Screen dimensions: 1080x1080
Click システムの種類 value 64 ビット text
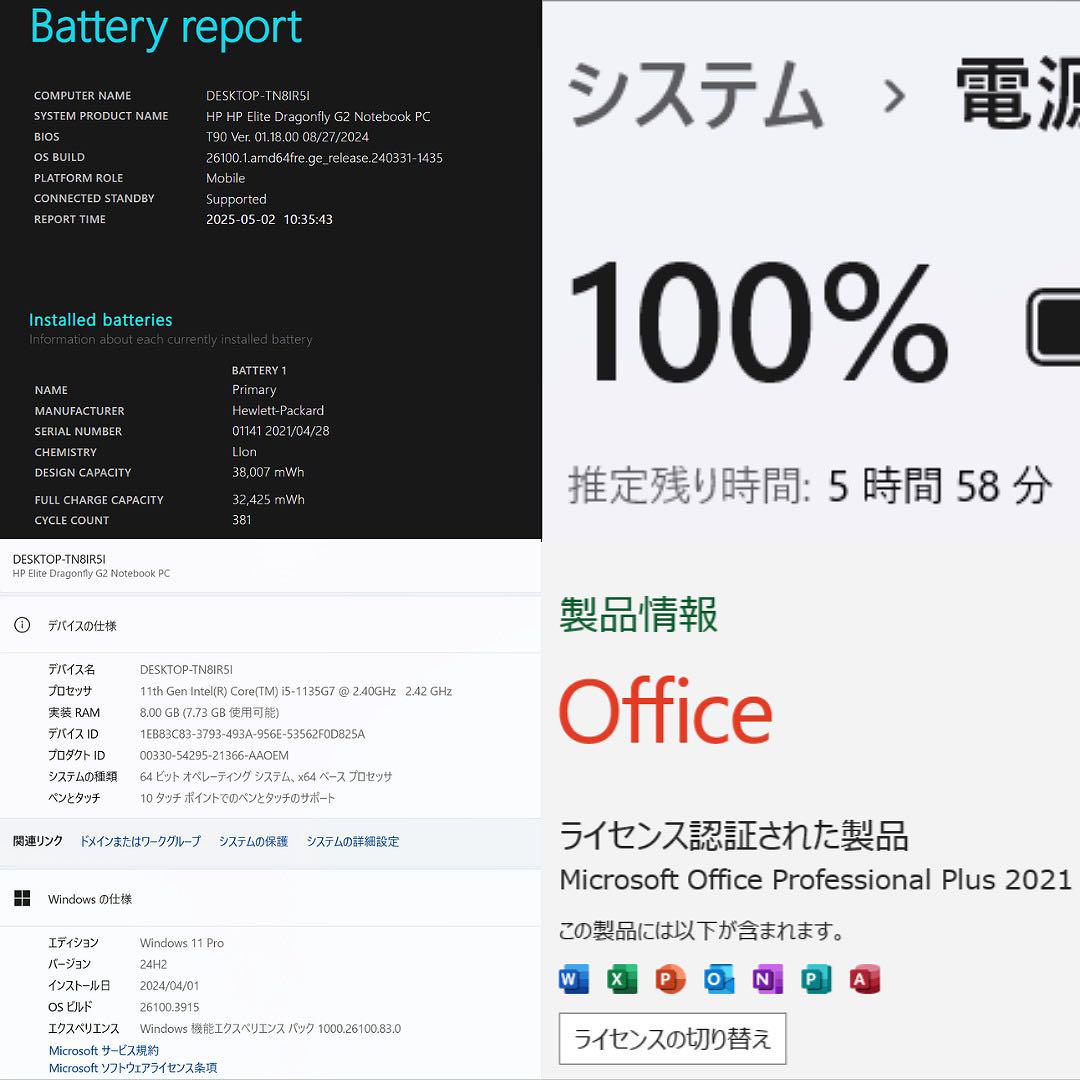point(266,776)
